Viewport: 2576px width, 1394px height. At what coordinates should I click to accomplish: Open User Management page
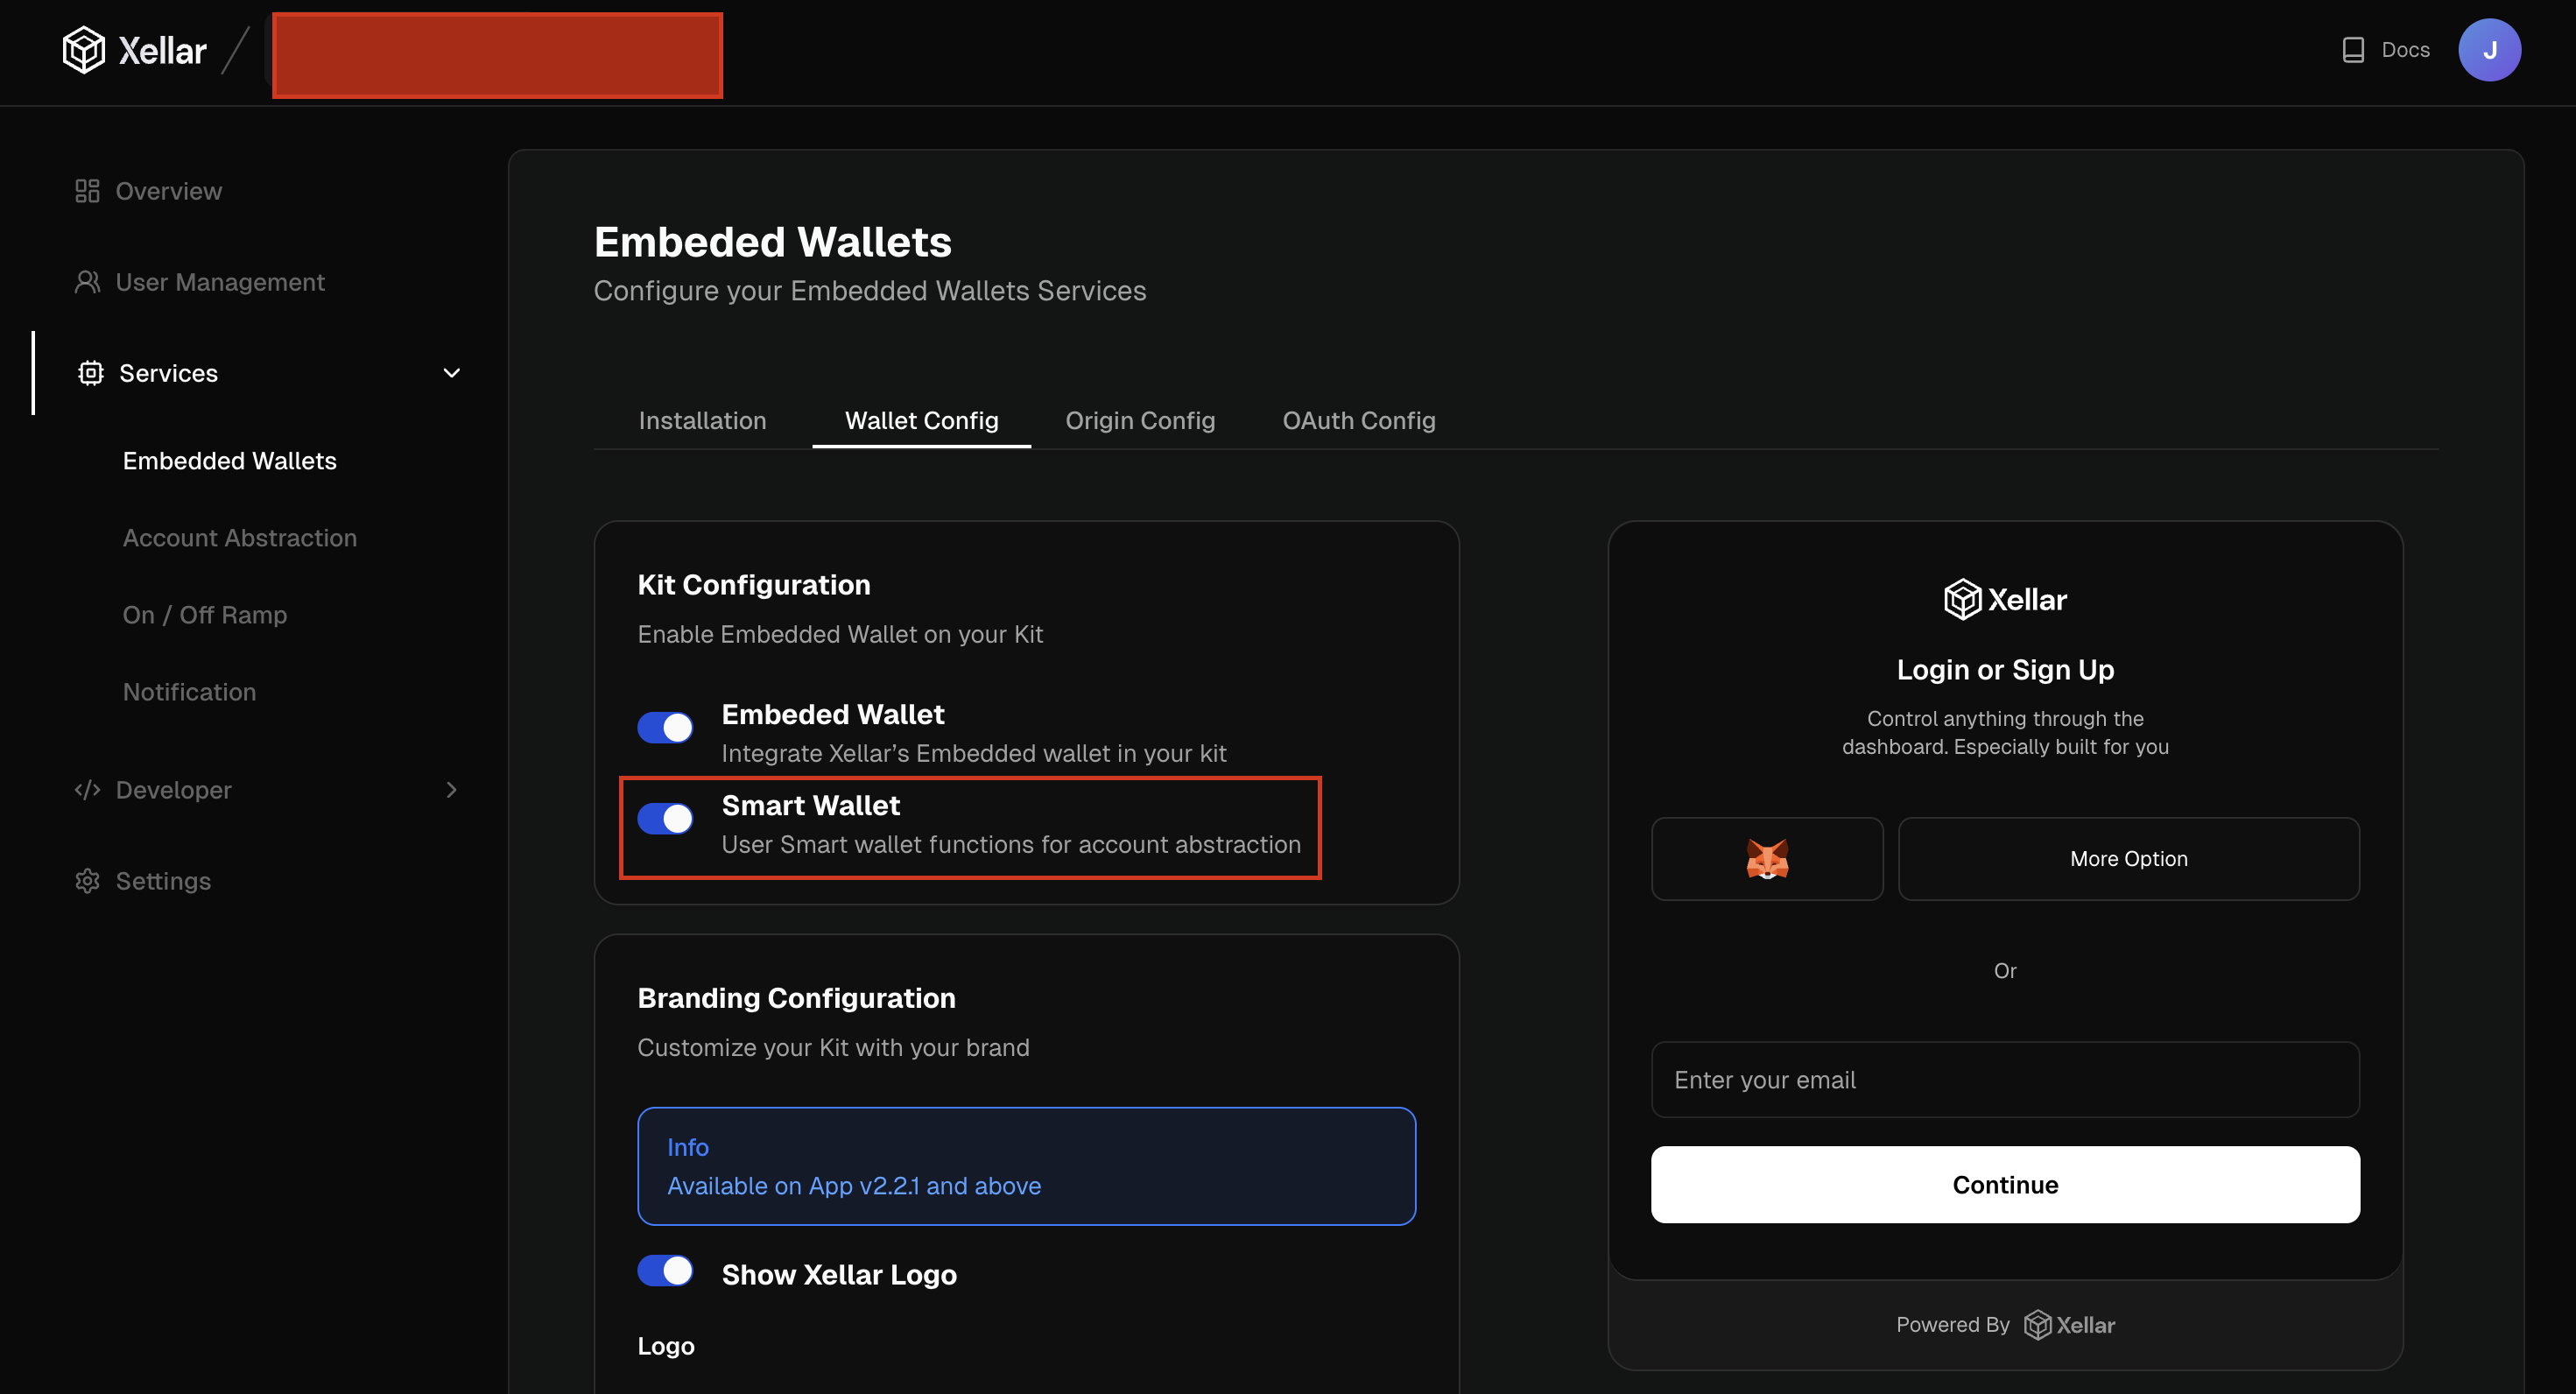[220, 282]
